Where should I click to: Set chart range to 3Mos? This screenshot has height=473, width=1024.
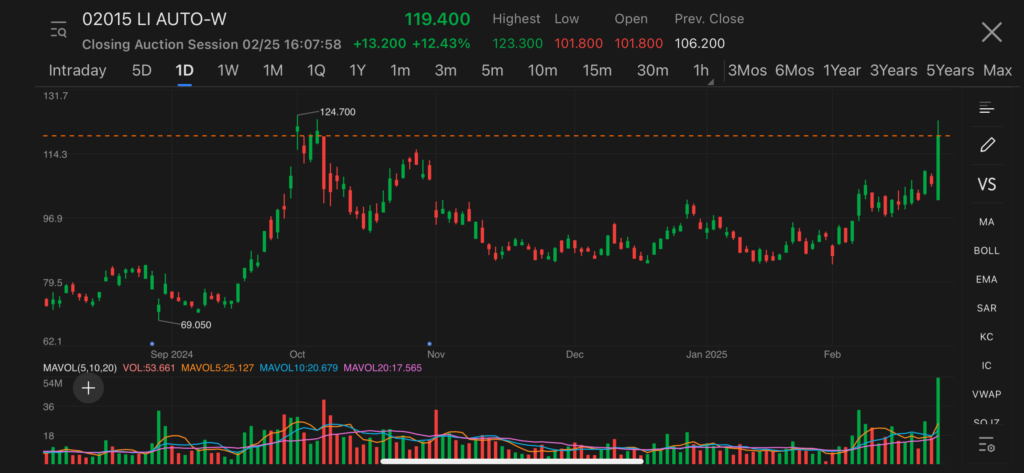point(747,71)
